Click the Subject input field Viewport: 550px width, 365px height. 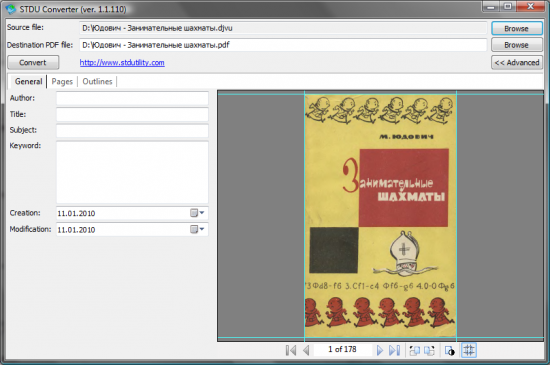click(132, 130)
